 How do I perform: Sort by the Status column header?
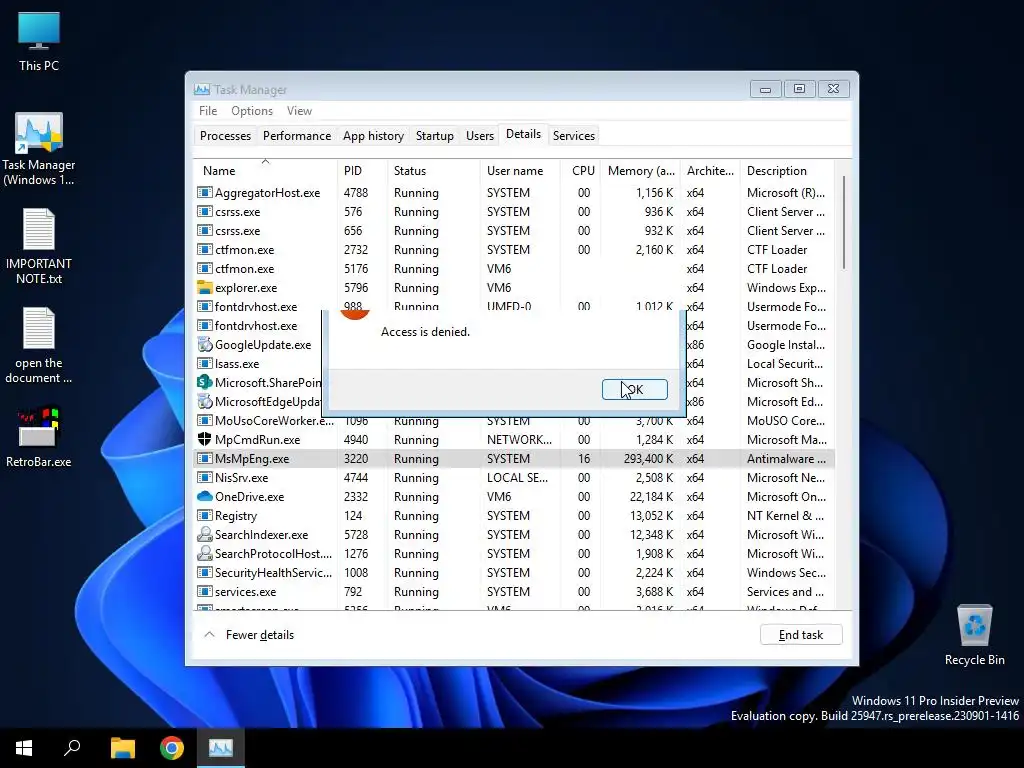[433, 170]
